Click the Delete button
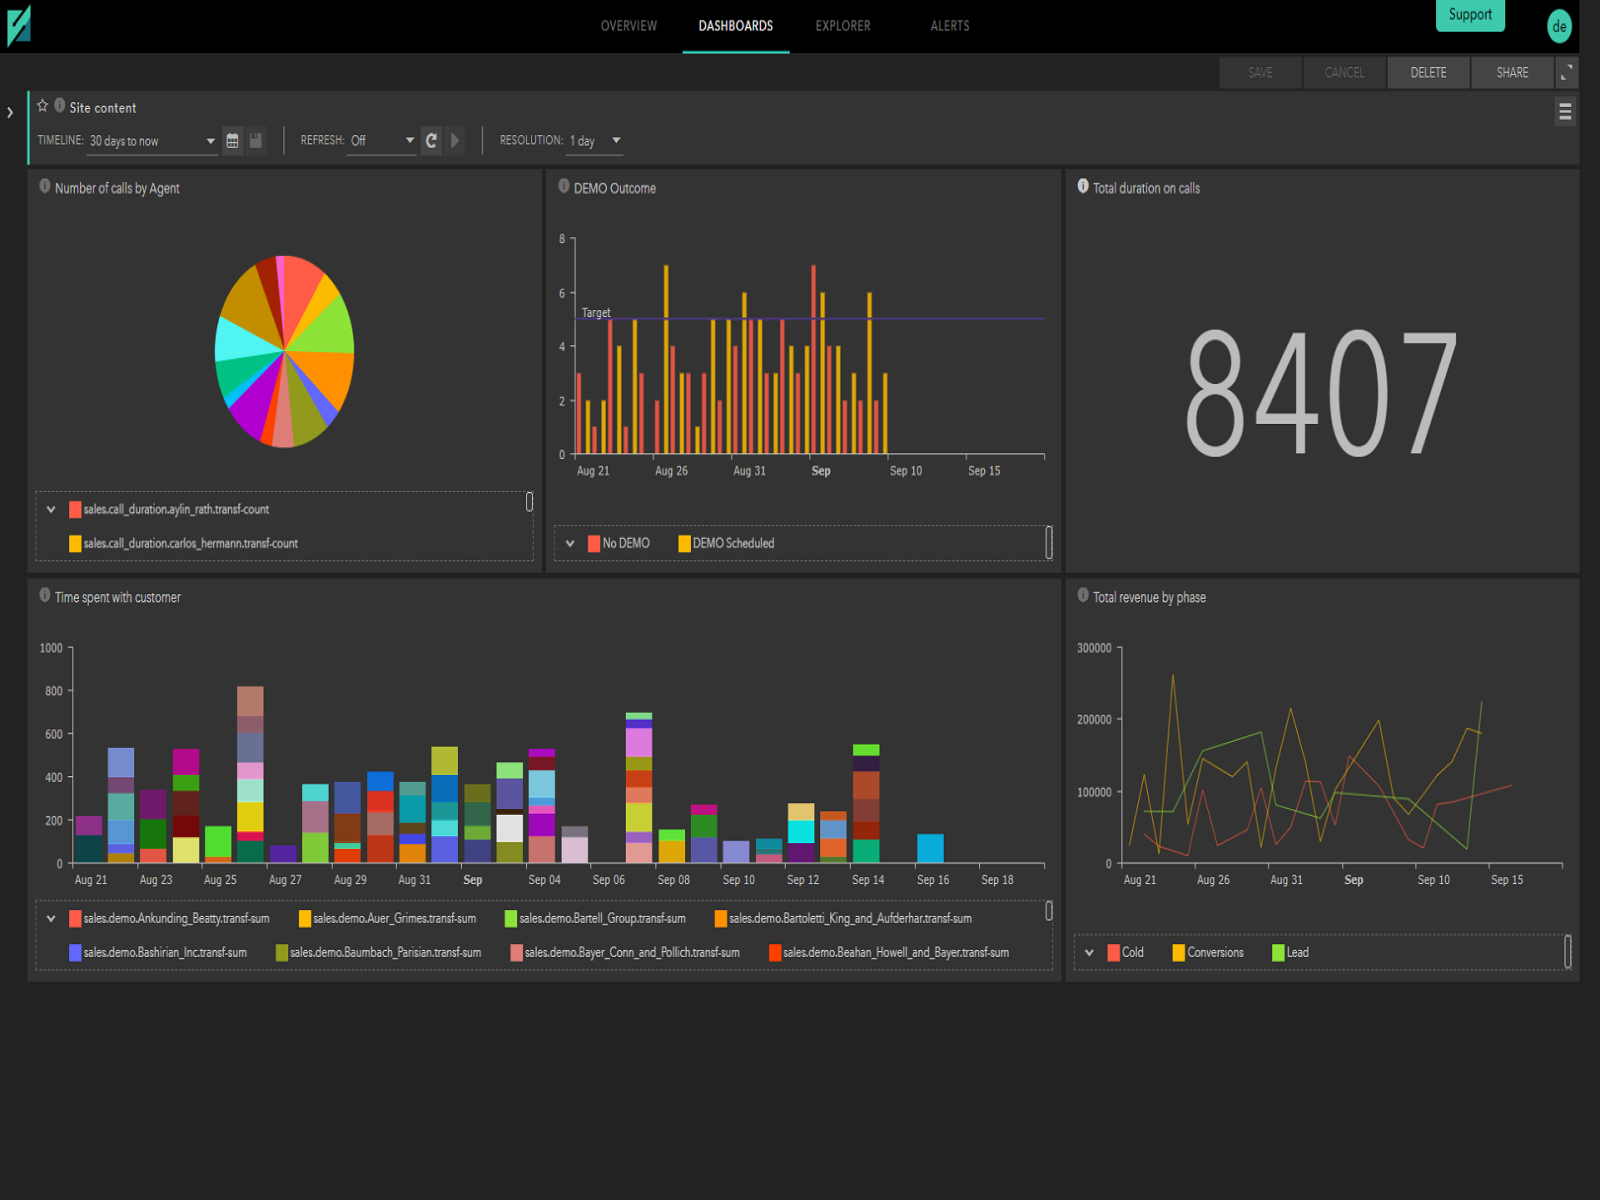 click(x=1428, y=73)
